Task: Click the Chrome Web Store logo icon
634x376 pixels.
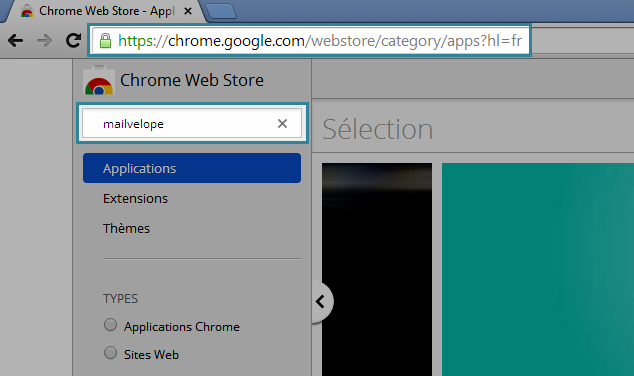Action: 99,80
